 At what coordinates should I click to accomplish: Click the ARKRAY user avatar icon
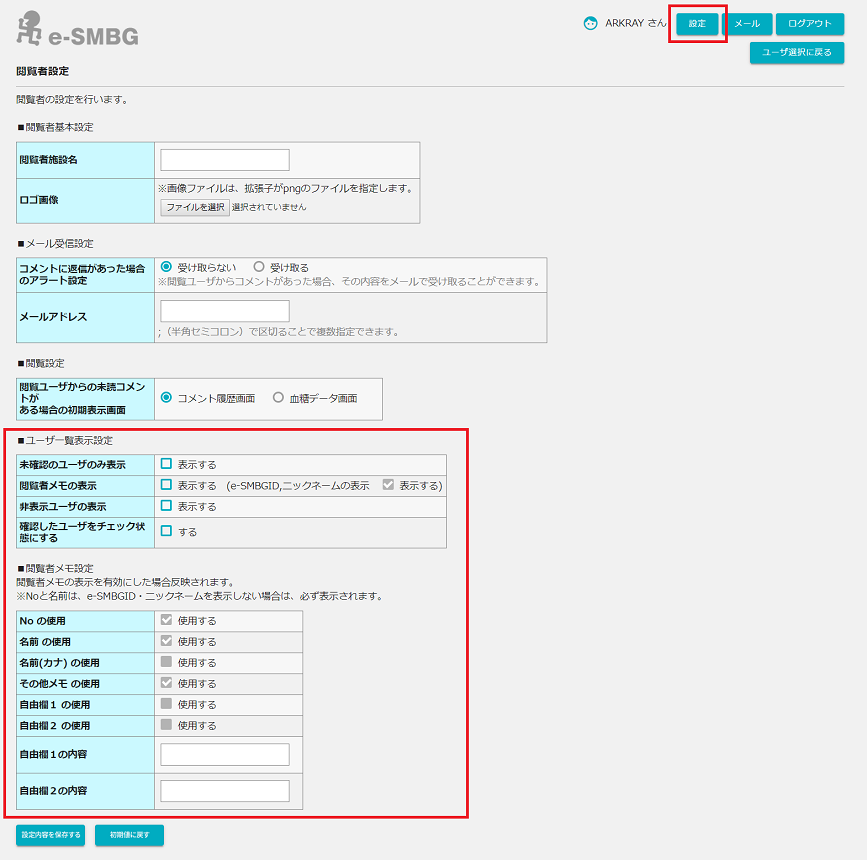tap(591, 23)
